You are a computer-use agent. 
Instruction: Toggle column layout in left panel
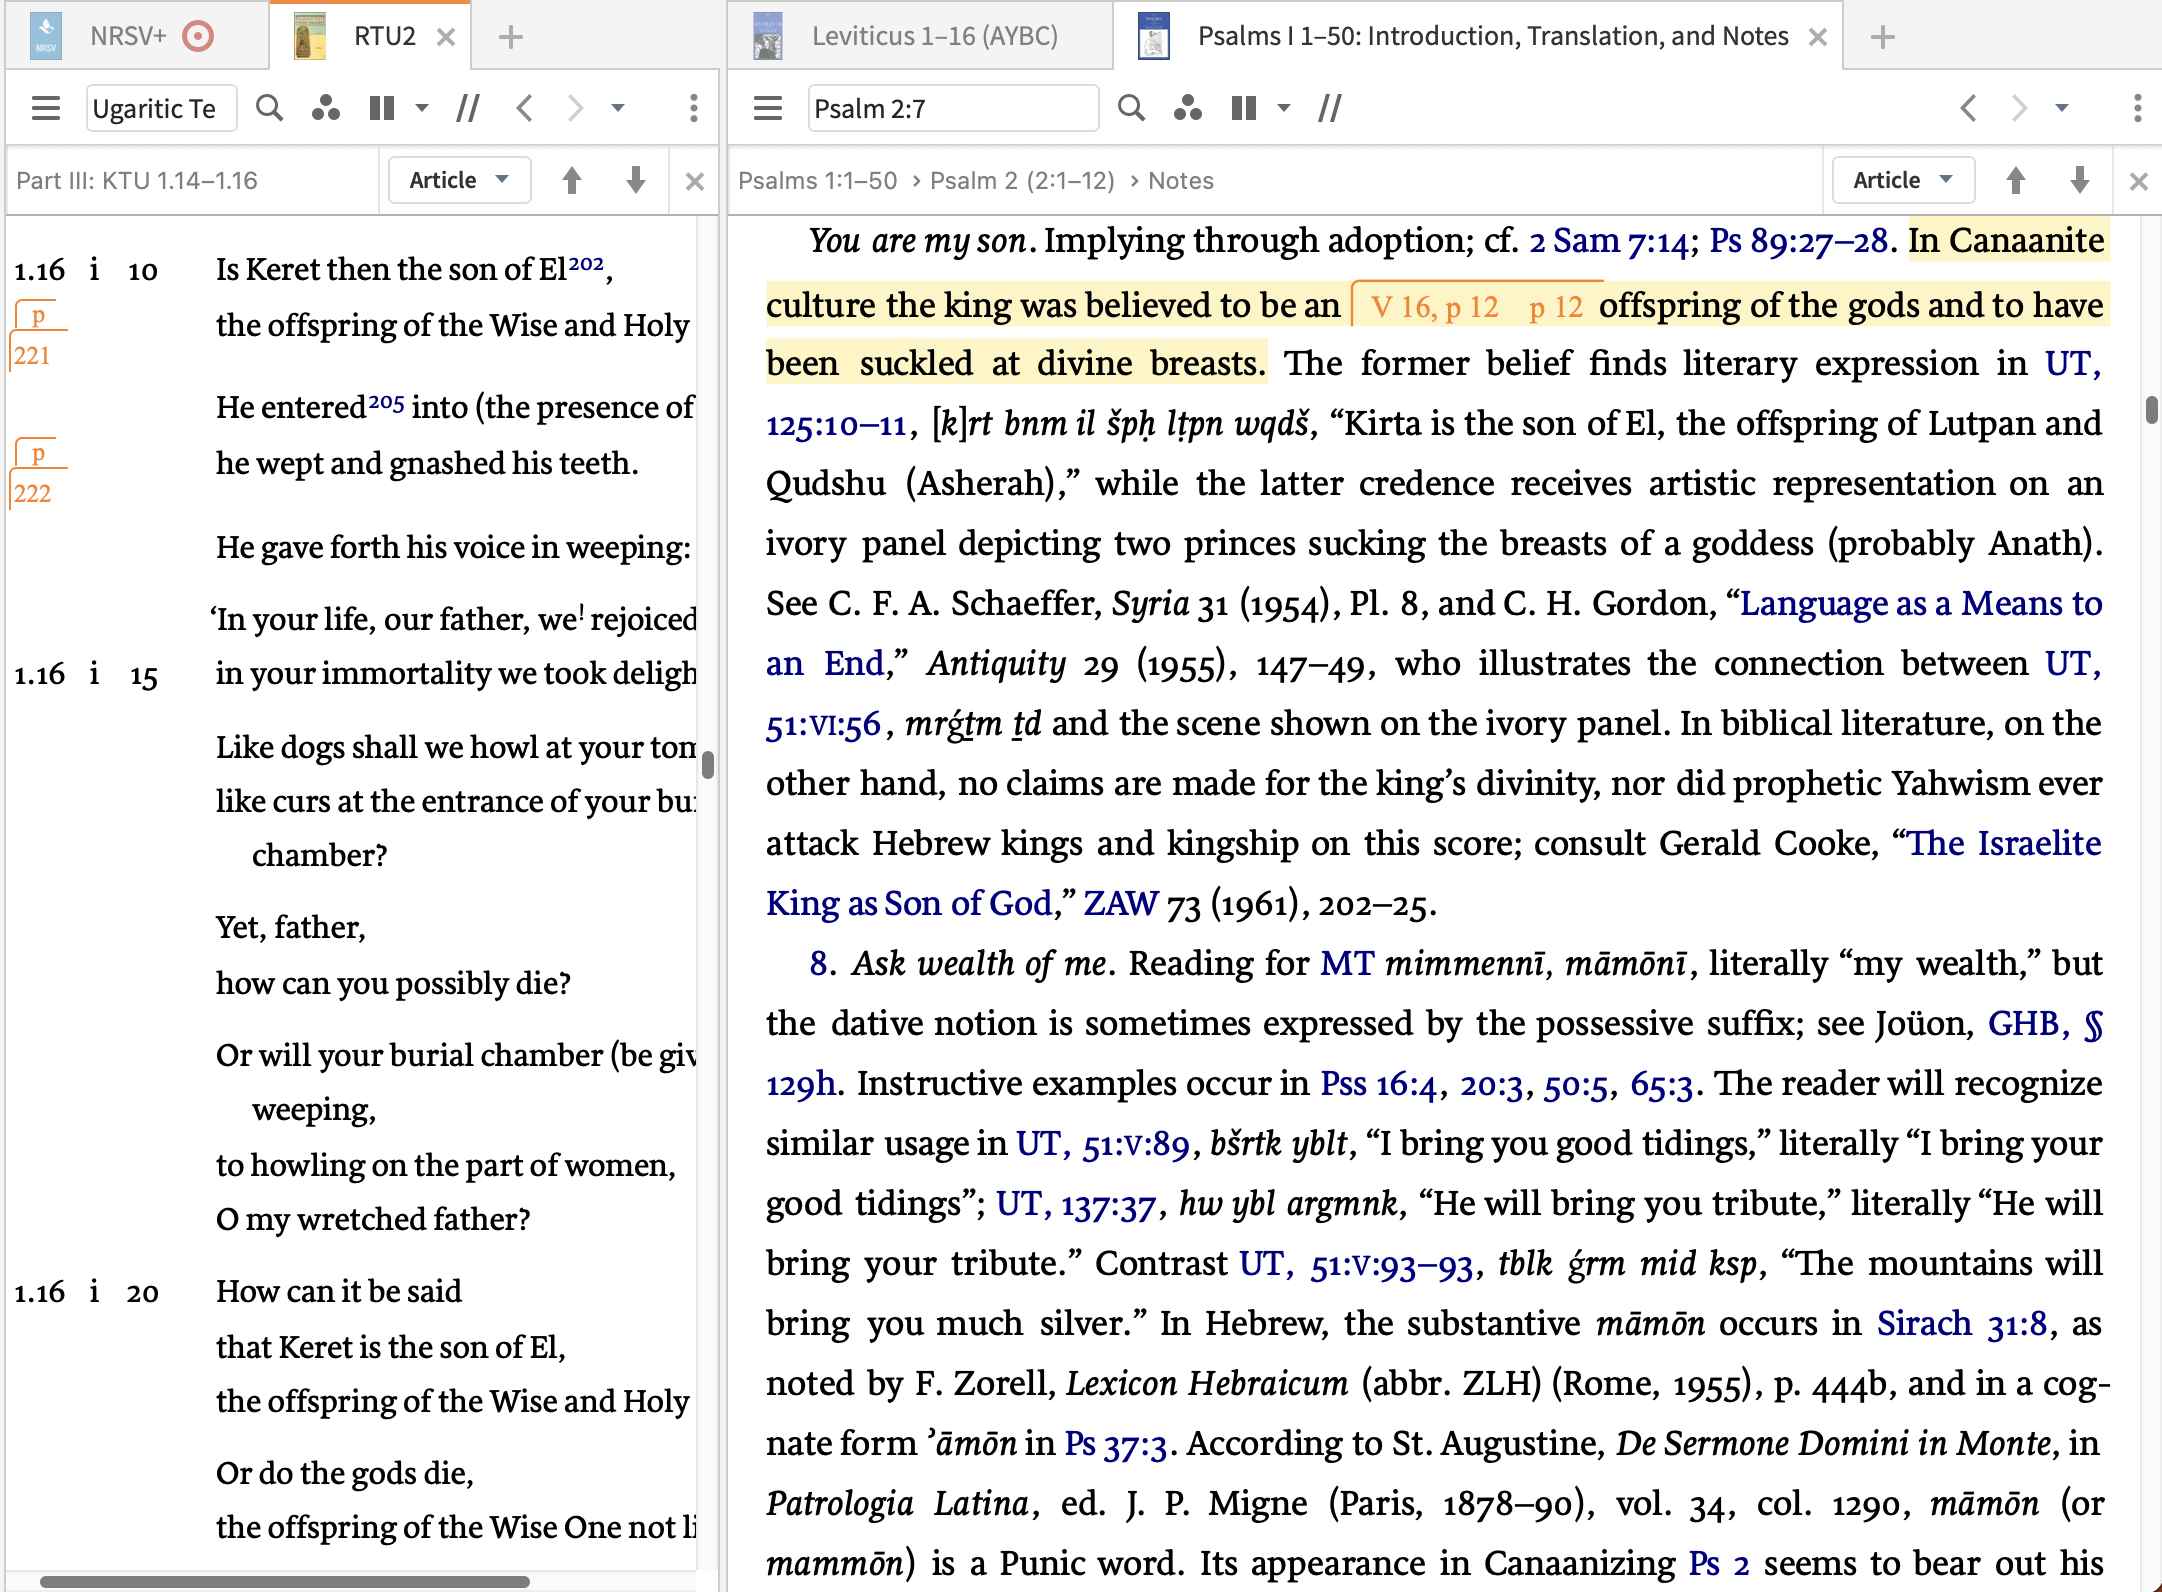pyautogui.click(x=382, y=108)
